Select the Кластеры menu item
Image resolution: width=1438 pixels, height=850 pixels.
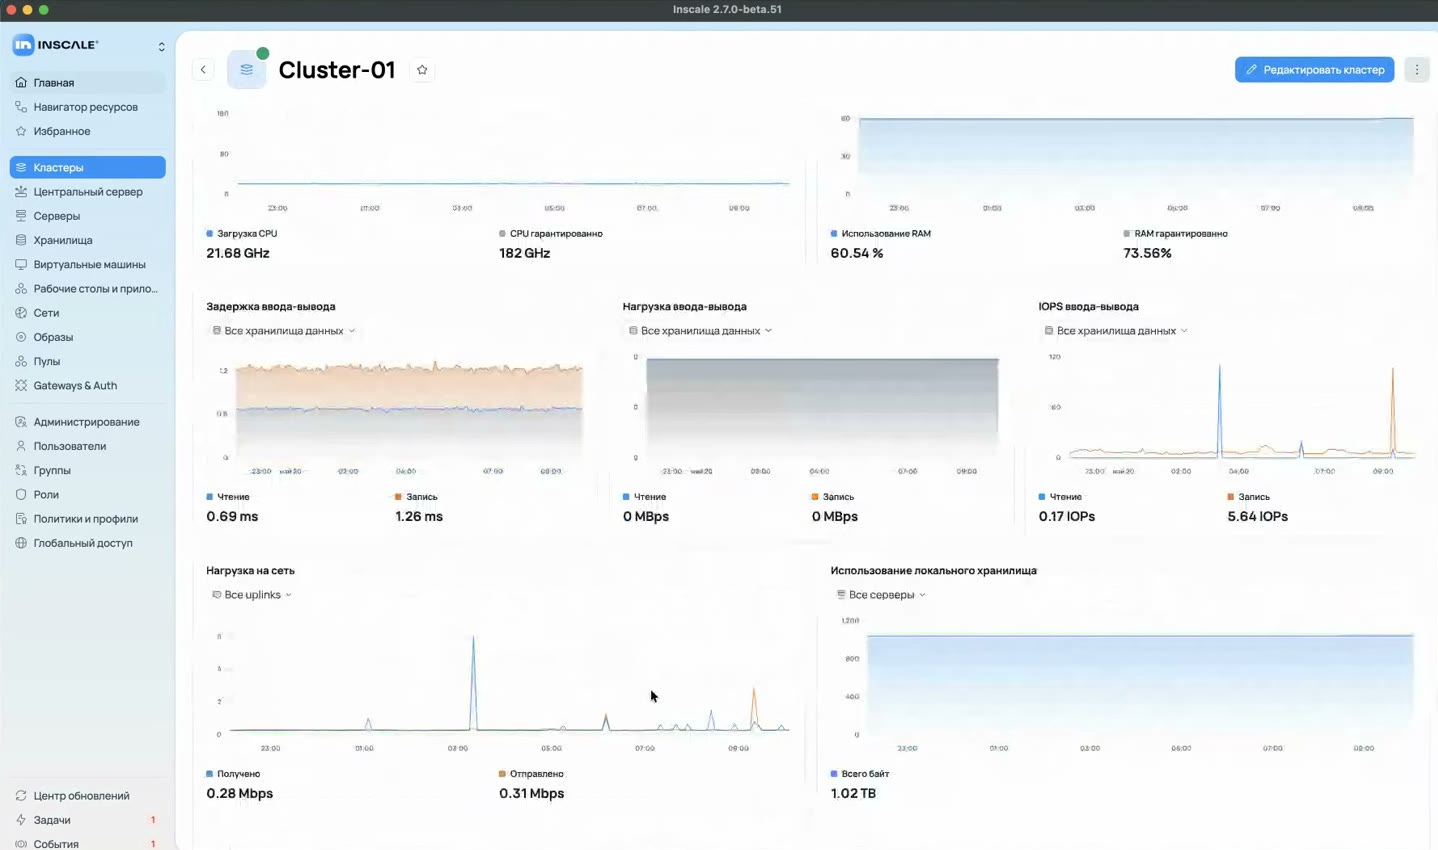click(x=88, y=167)
